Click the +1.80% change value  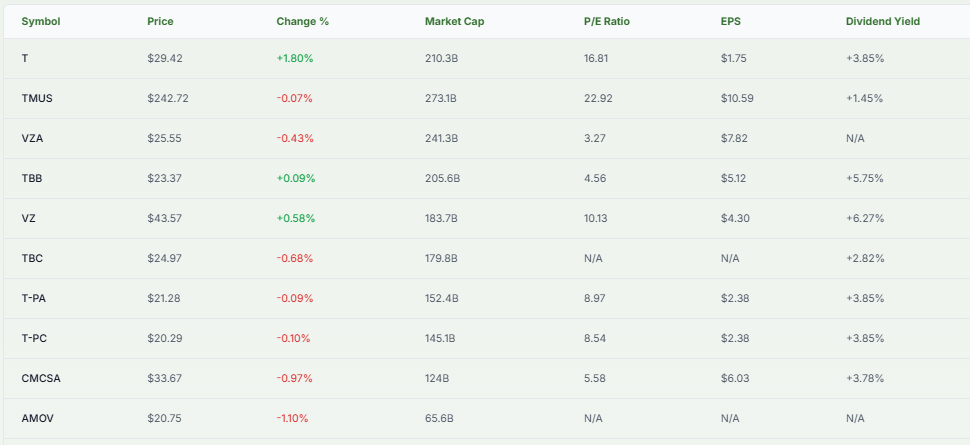pyautogui.click(x=295, y=58)
